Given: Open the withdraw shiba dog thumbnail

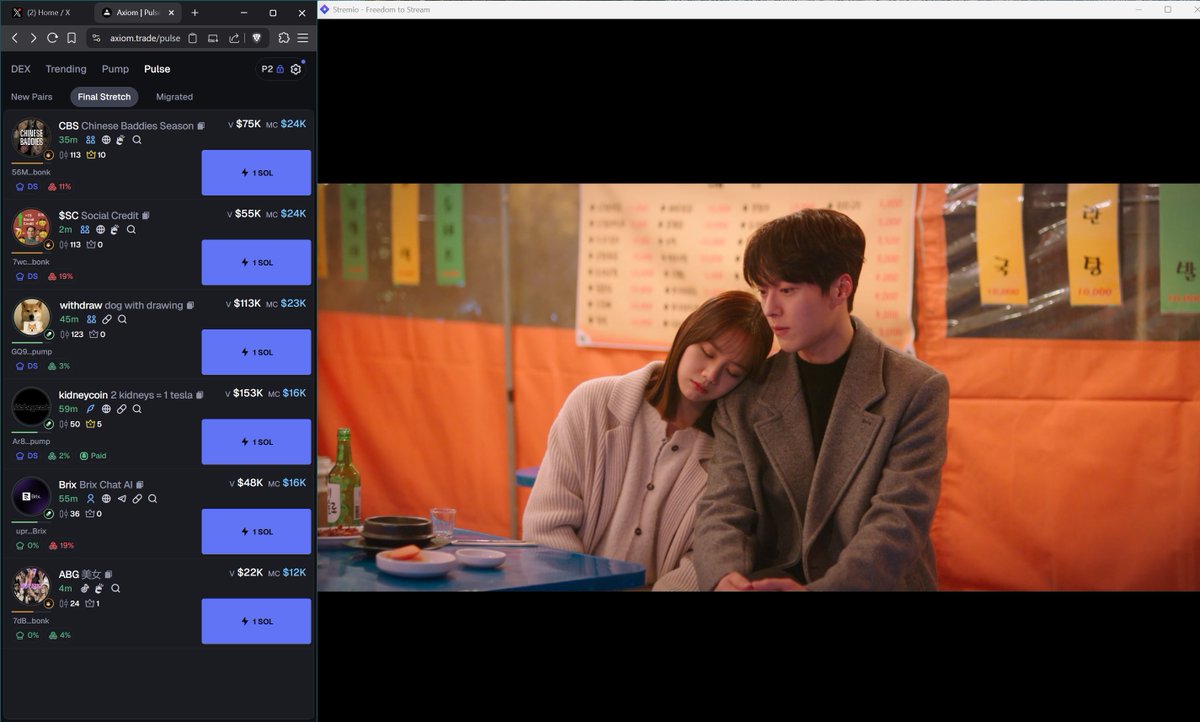Looking at the screenshot, I should pyautogui.click(x=31, y=317).
